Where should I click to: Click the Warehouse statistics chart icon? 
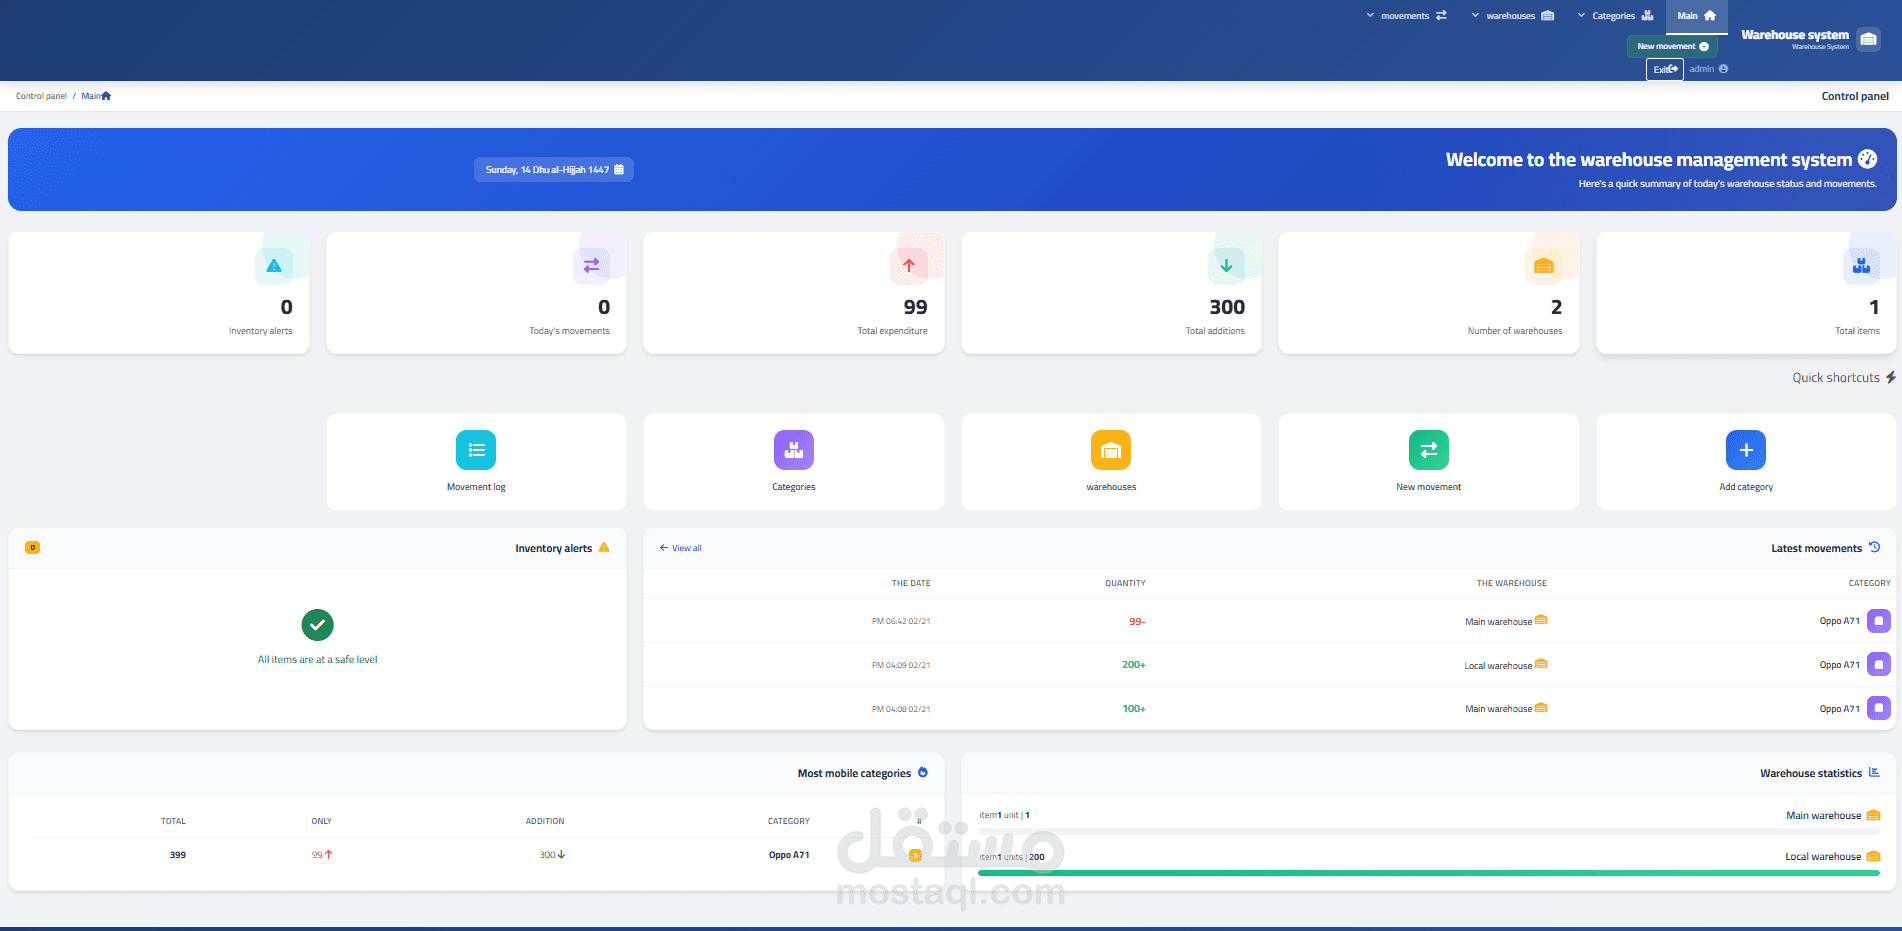[x=1874, y=772]
